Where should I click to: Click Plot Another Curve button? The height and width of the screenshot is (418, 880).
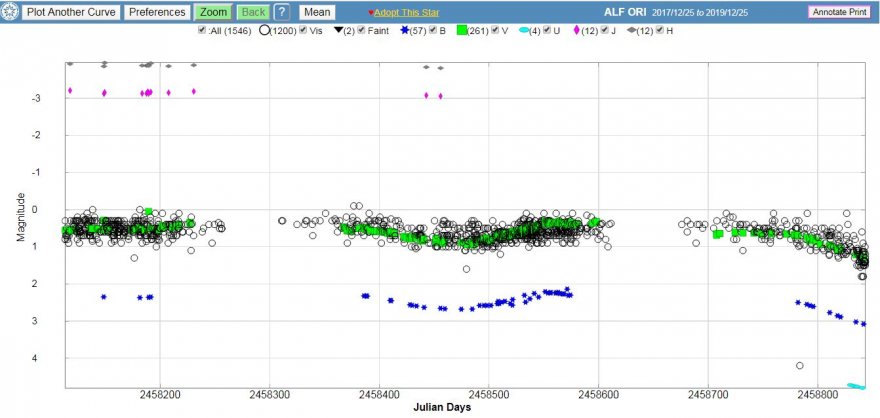click(x=71, y=13)
